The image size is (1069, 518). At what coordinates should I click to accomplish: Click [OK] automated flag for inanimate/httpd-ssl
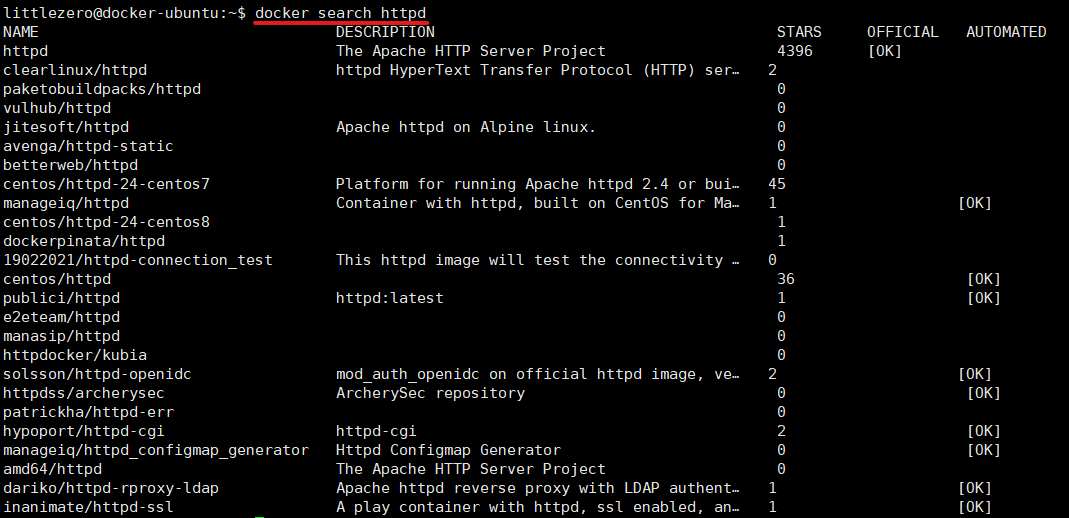pyautogui.click(x=975, y=508)
